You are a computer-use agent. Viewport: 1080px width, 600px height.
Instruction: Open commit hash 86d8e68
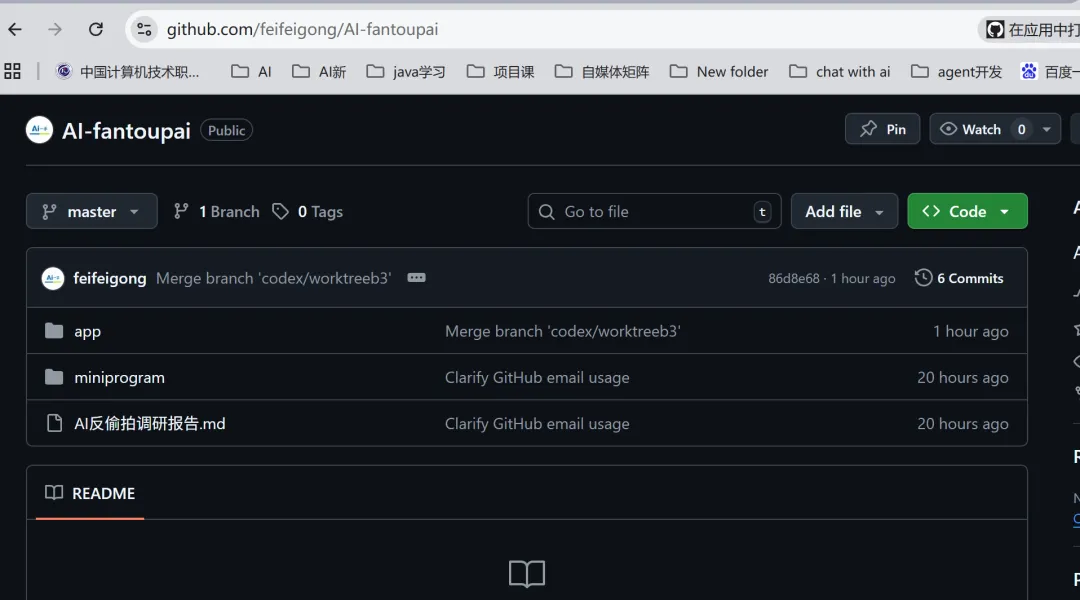794,278
